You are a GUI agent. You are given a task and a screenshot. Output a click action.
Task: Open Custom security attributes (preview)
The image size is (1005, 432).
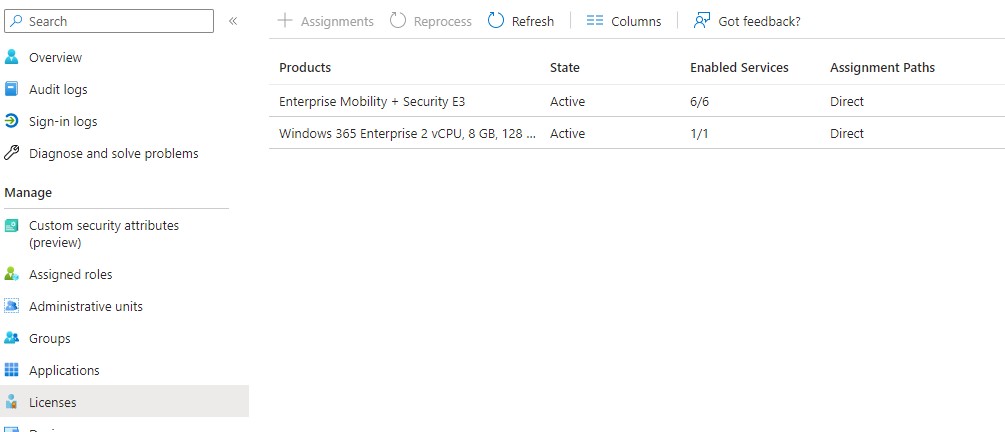(104, 234)
